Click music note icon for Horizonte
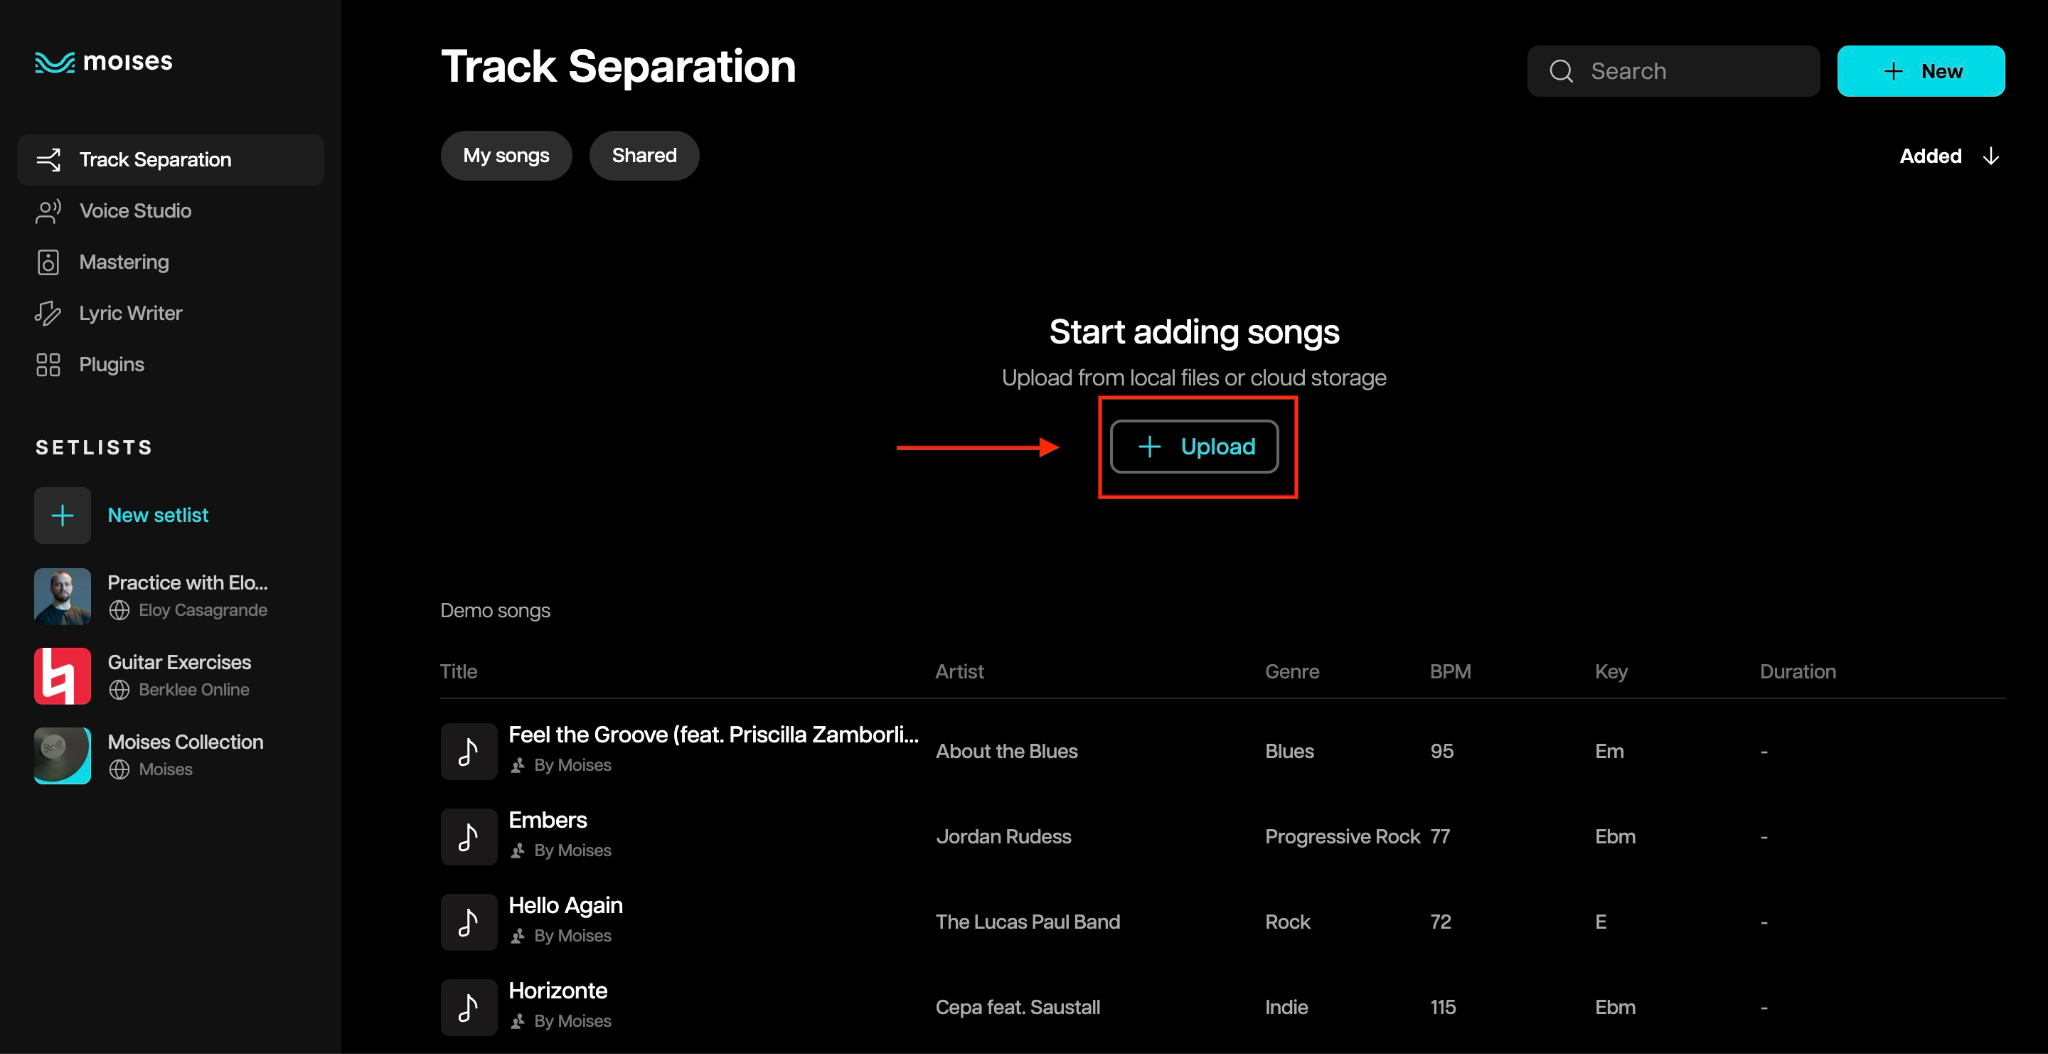This screenshot has width=2048, height=1054. (x=469, y=1007)
